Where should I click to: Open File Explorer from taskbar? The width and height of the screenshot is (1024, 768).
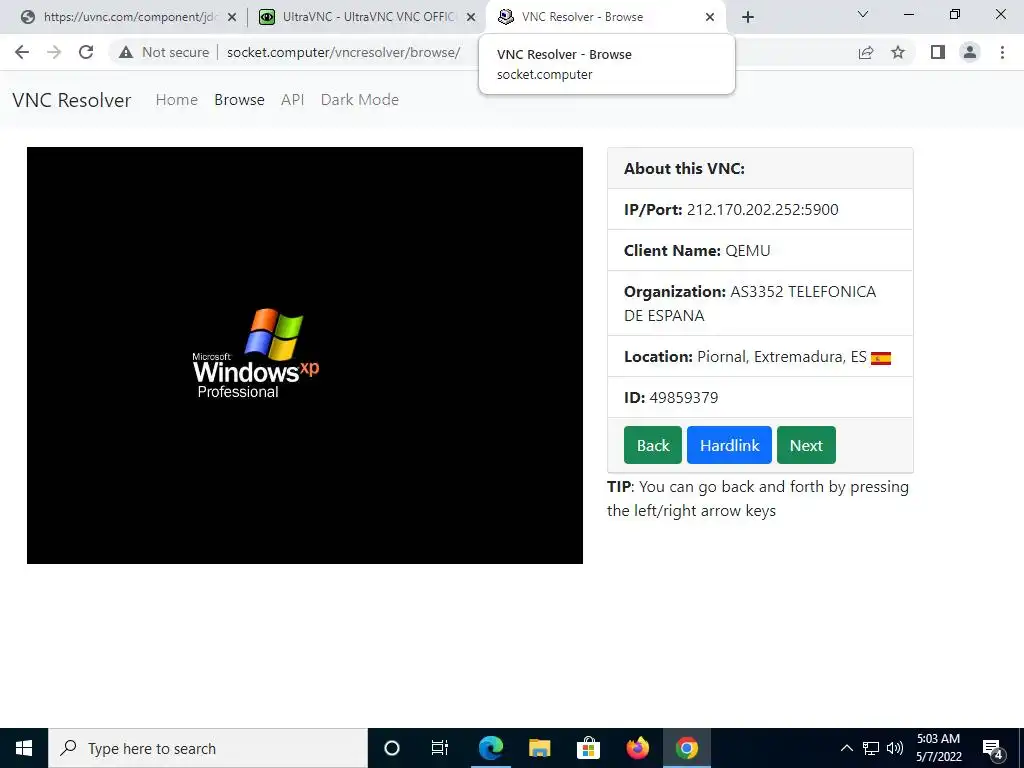[x=539, y=748]
